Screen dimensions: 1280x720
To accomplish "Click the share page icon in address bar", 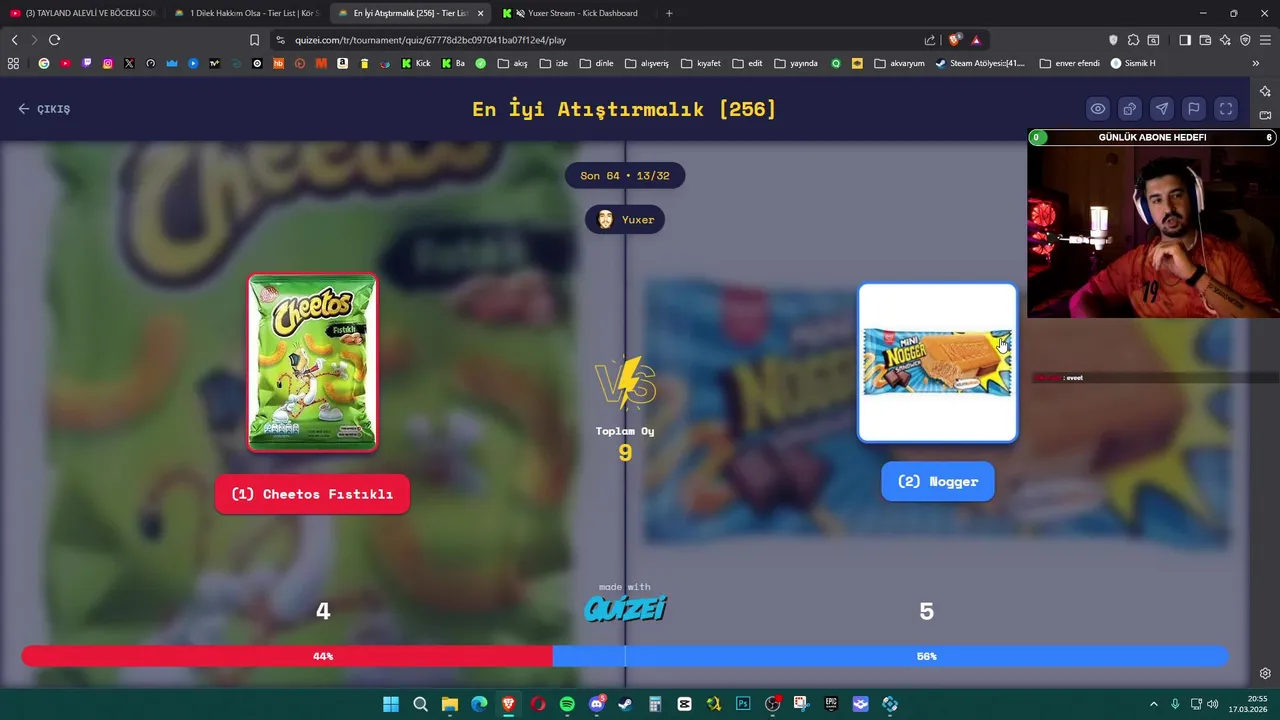I will tap(930, 40).
